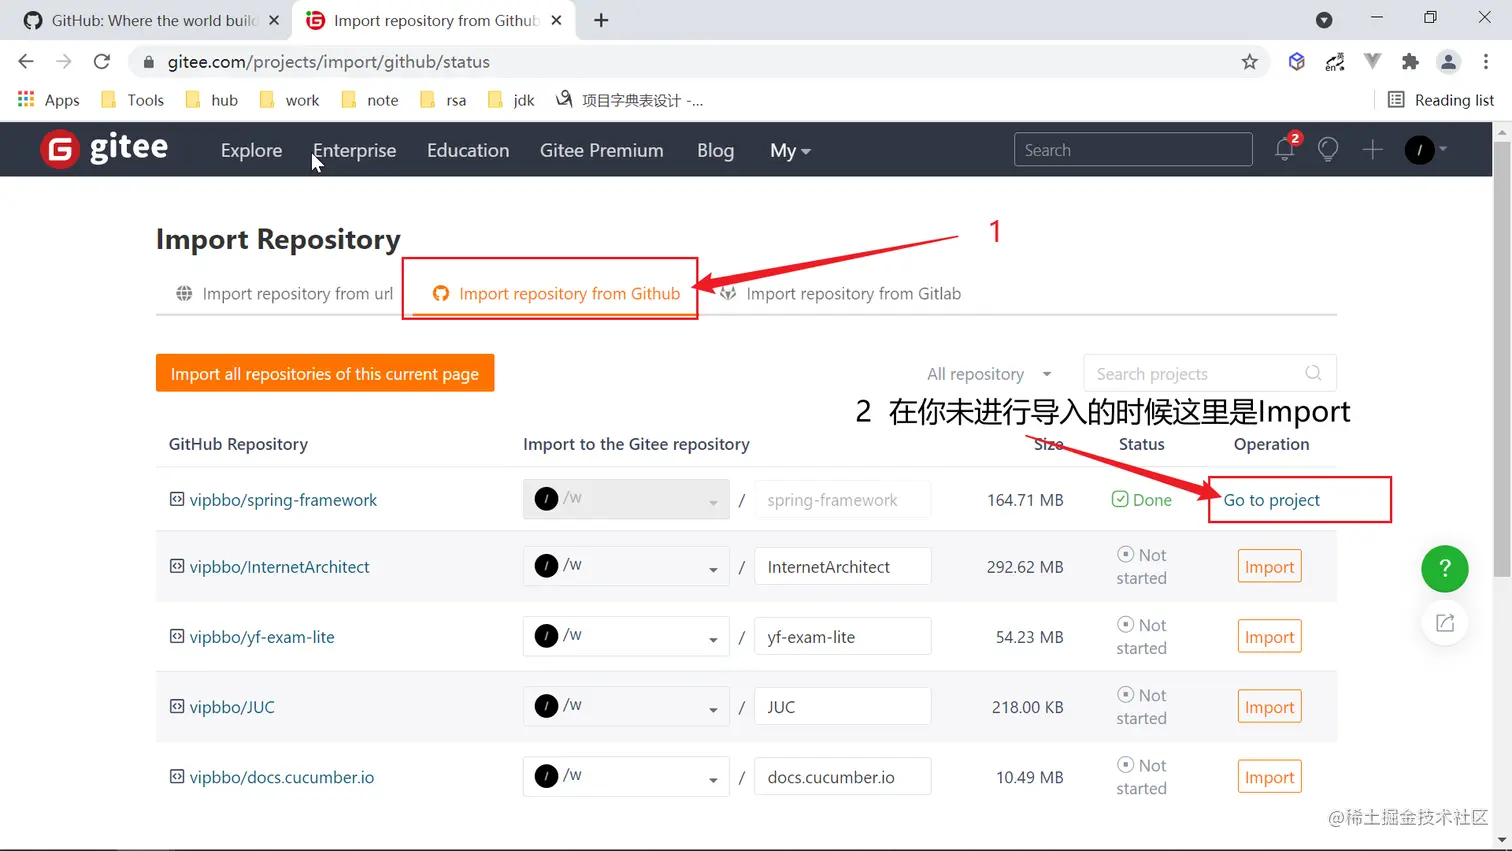Open the Reading list
This screenshot has width=1512, height=851.
point(1441,100)
